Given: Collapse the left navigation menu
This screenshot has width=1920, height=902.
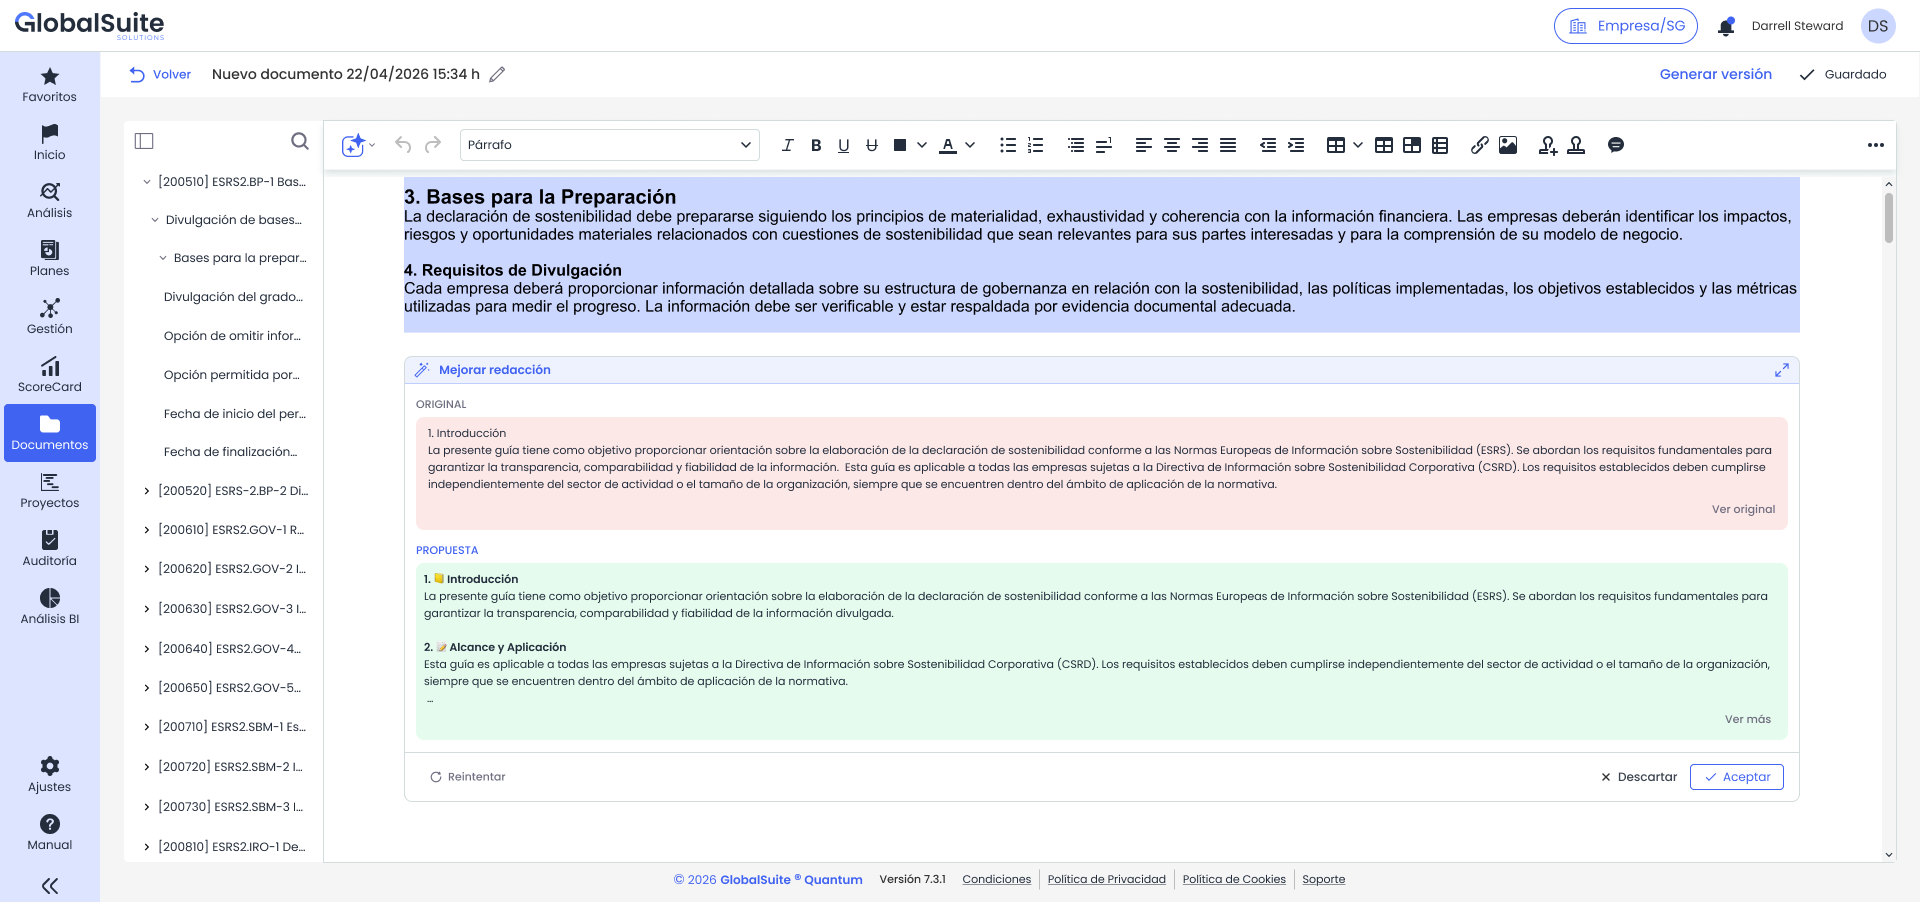Looking at the screenshot, I should 50,885.
